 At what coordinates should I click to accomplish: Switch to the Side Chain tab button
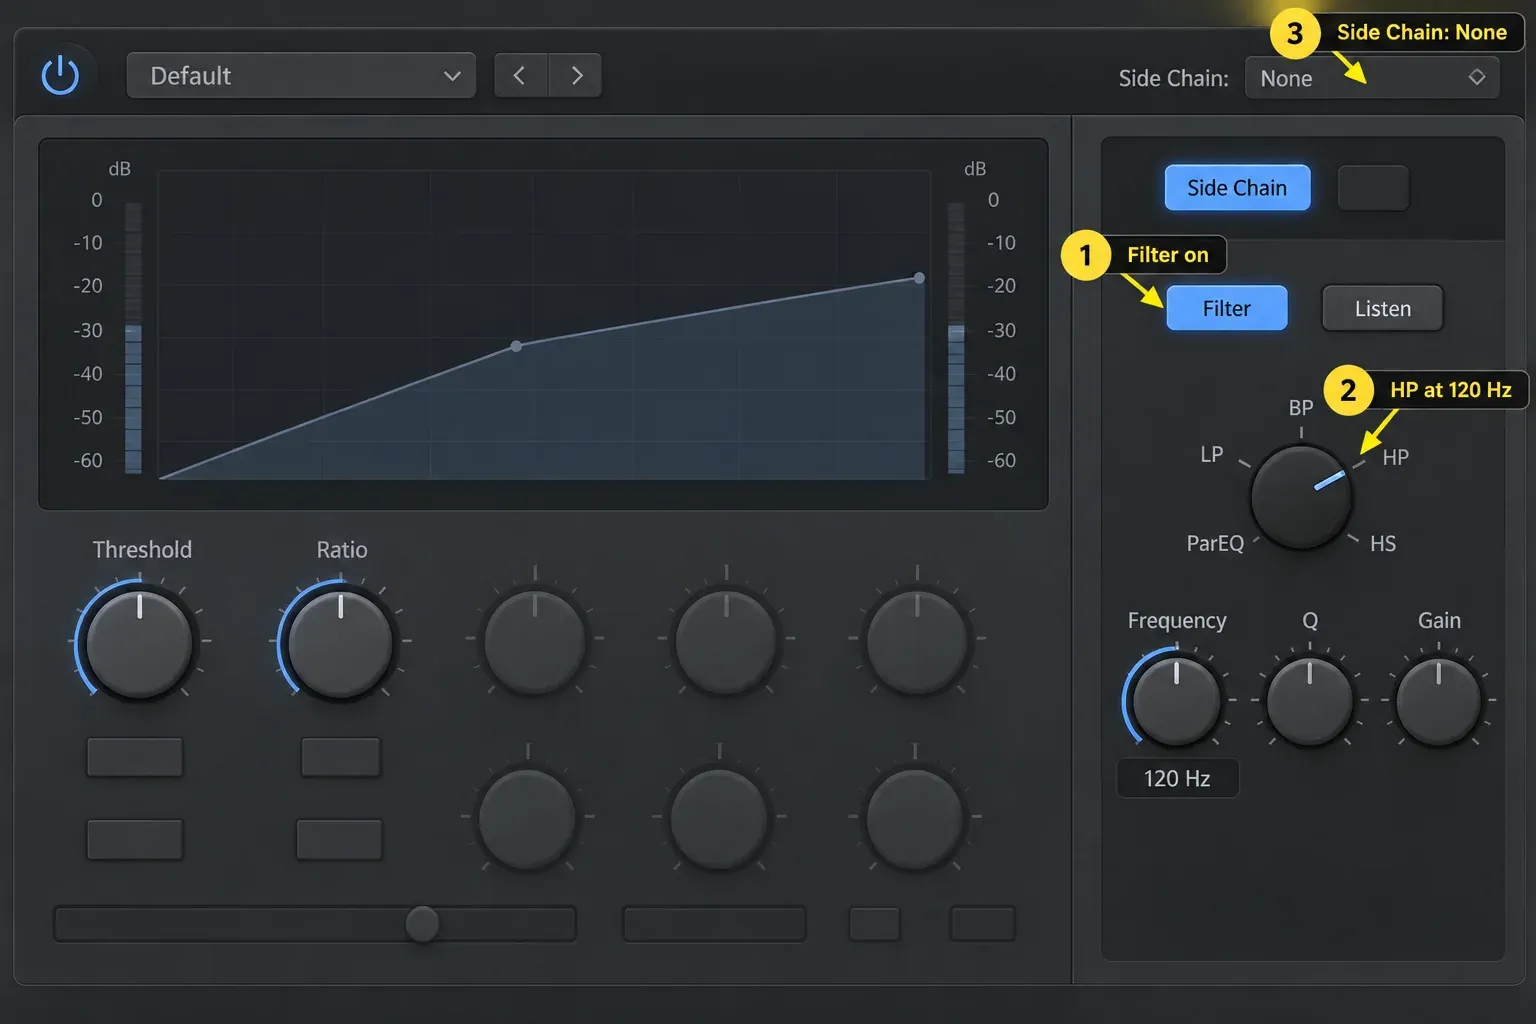pyautogui.click(x=1237, y=188)
